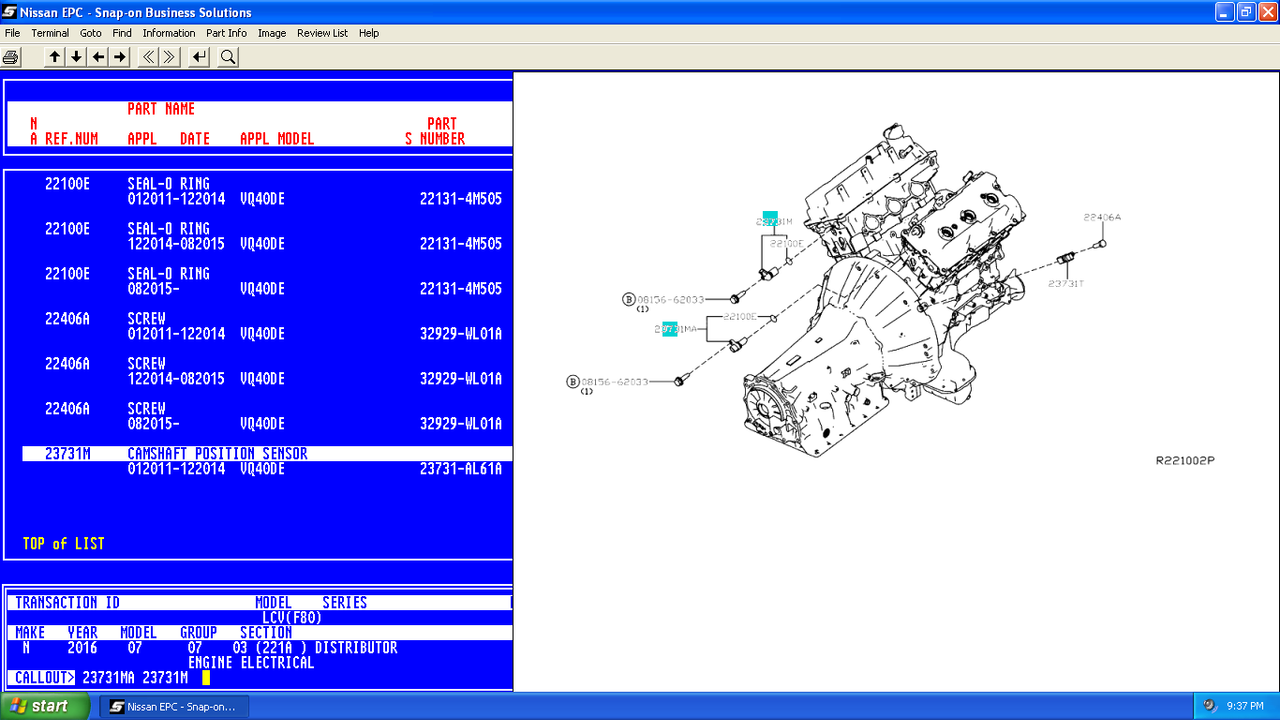The image size is (1280, 720).
Task: Click Nissan EPC taskbar button
Action: (174, 706)
